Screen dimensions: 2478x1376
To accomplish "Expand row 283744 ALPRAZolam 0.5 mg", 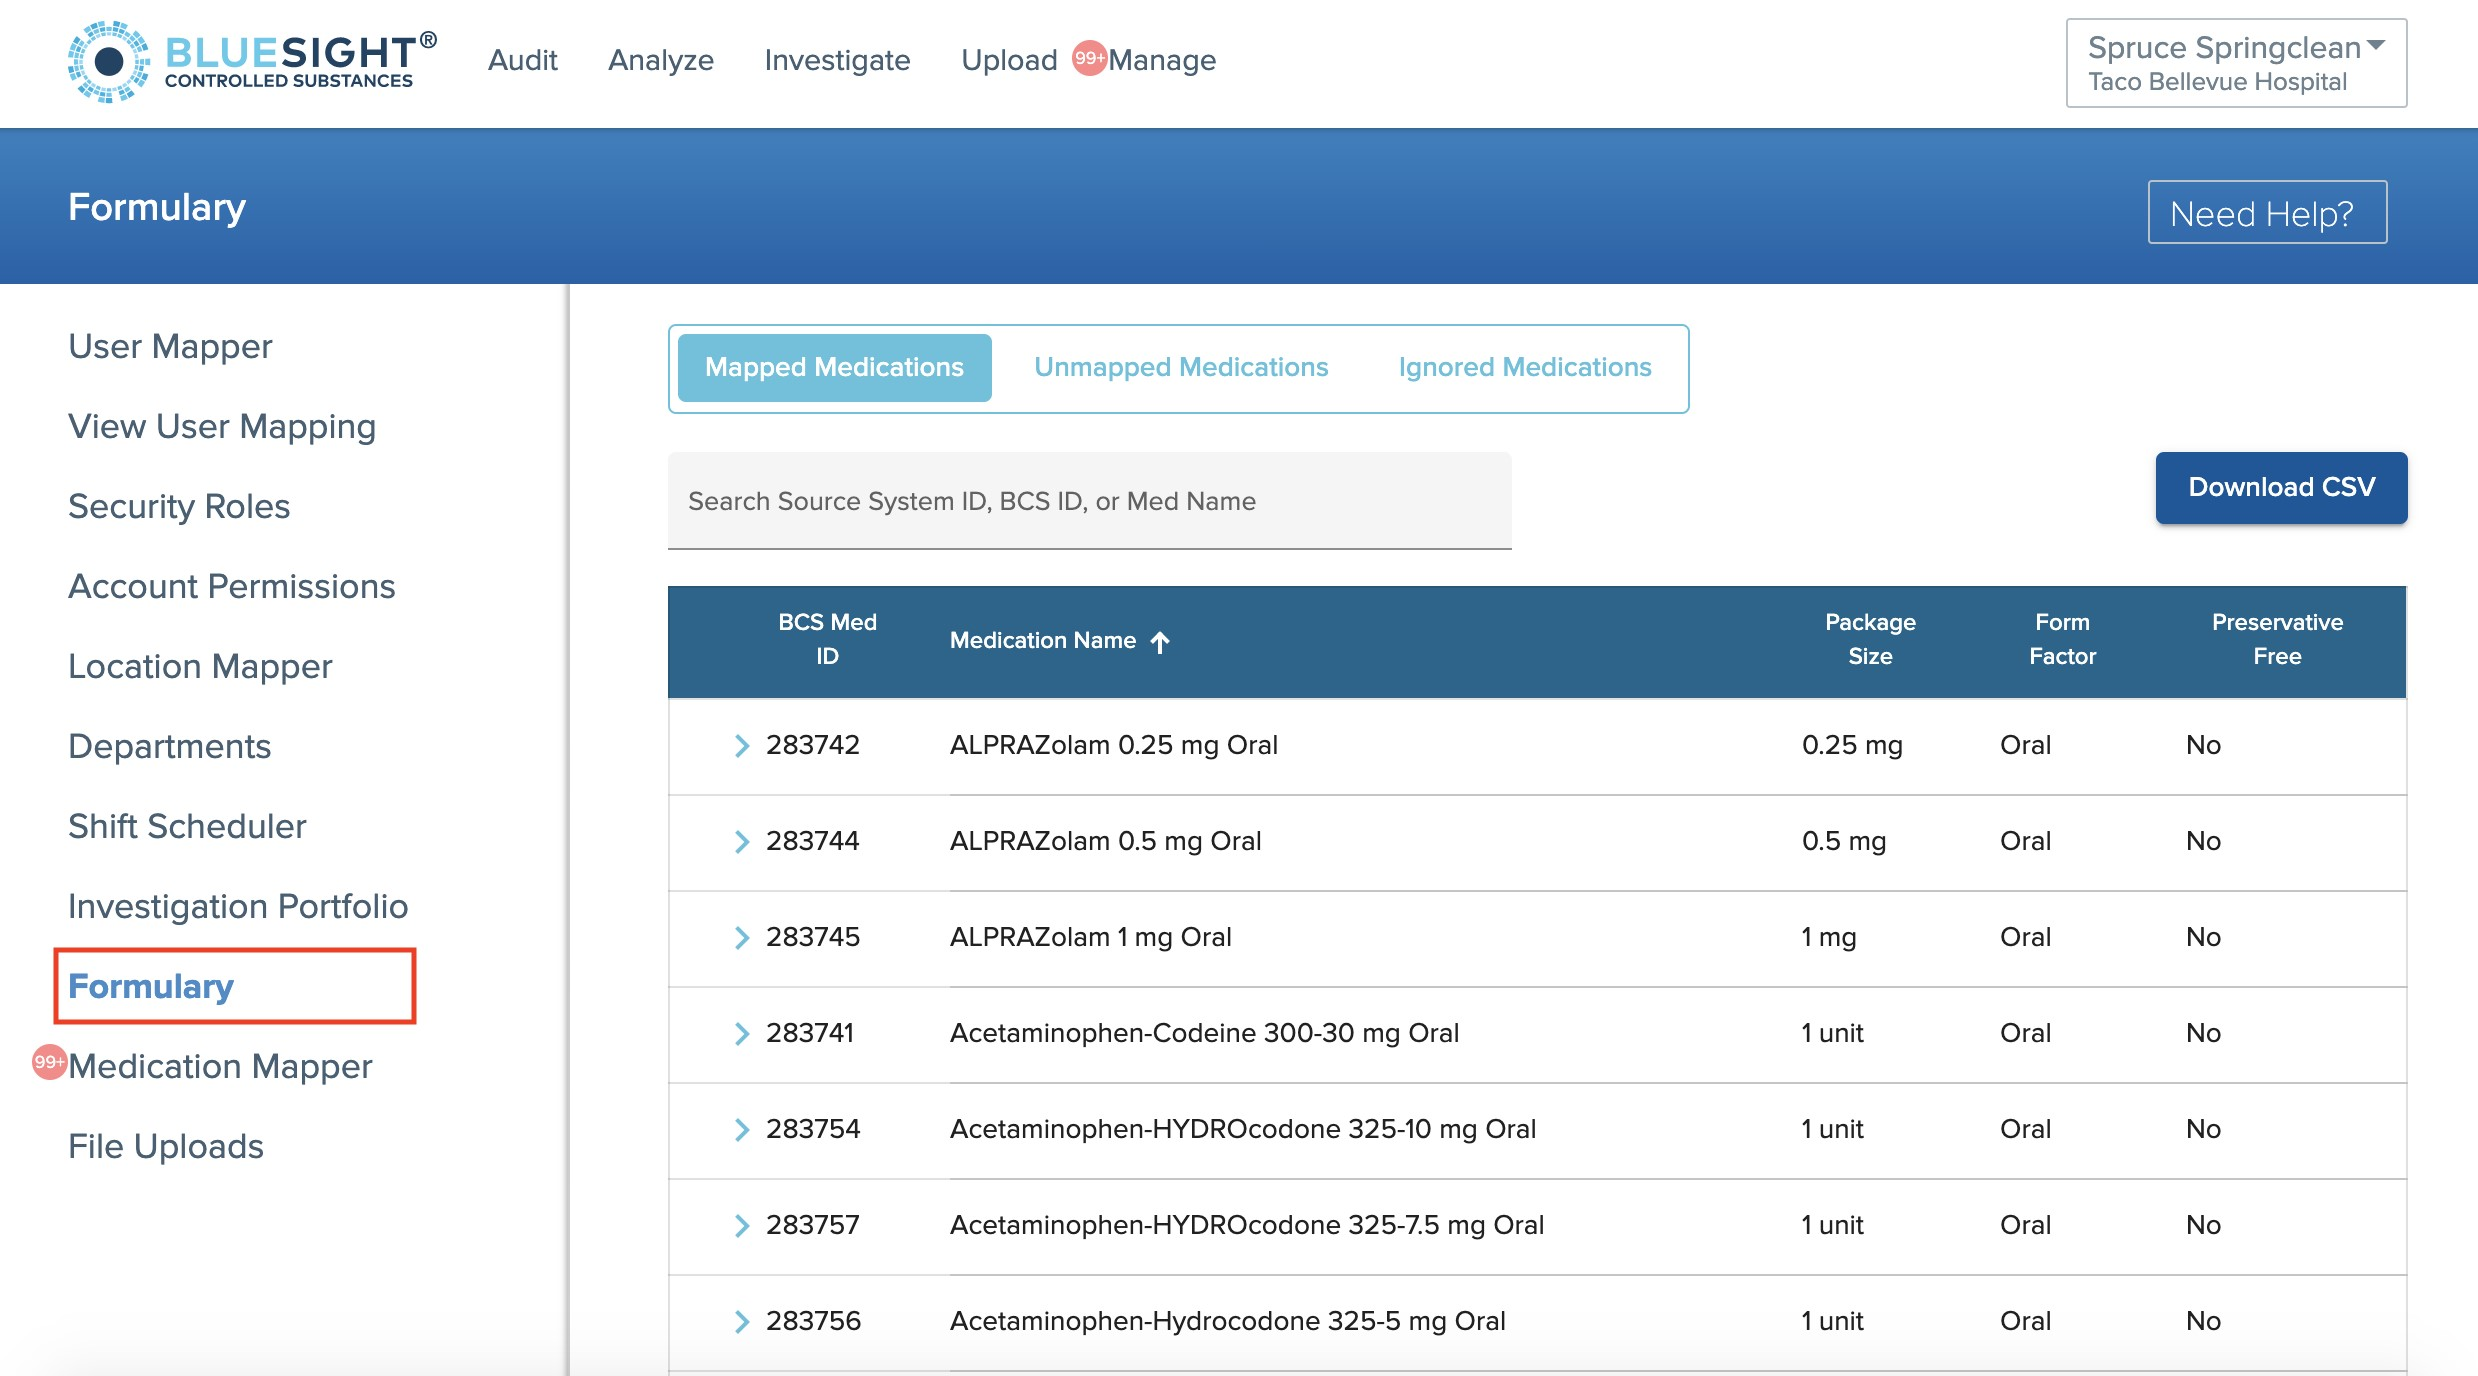I will click(741, 842).
